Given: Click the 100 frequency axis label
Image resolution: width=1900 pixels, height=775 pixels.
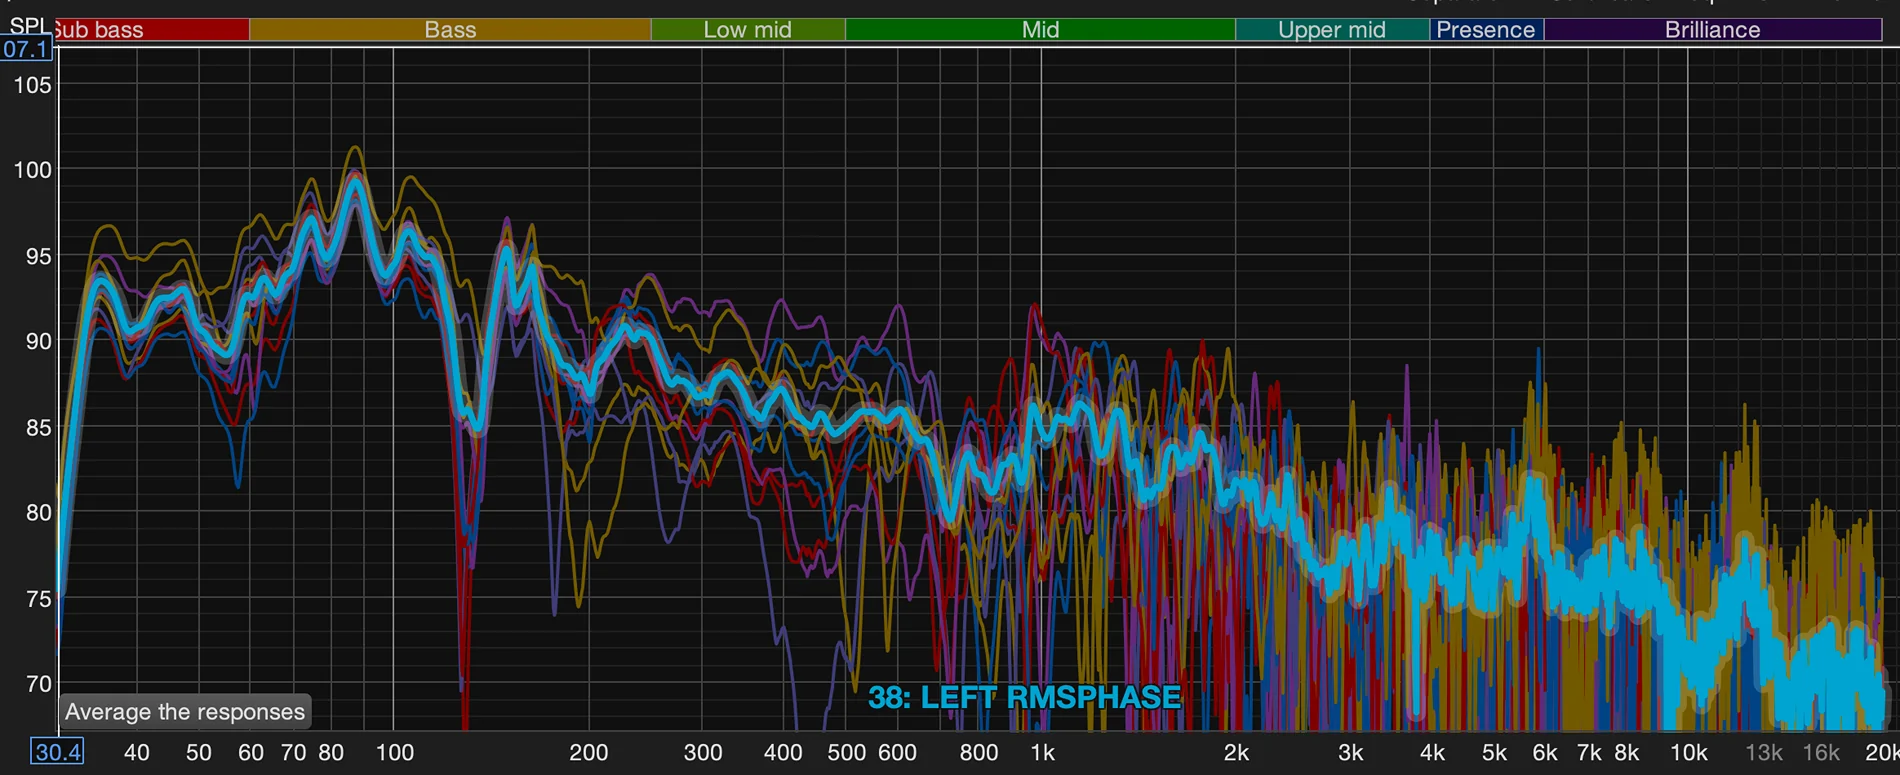Looking at the screenshot, I should pyautogui.click(x=394, y=752).
